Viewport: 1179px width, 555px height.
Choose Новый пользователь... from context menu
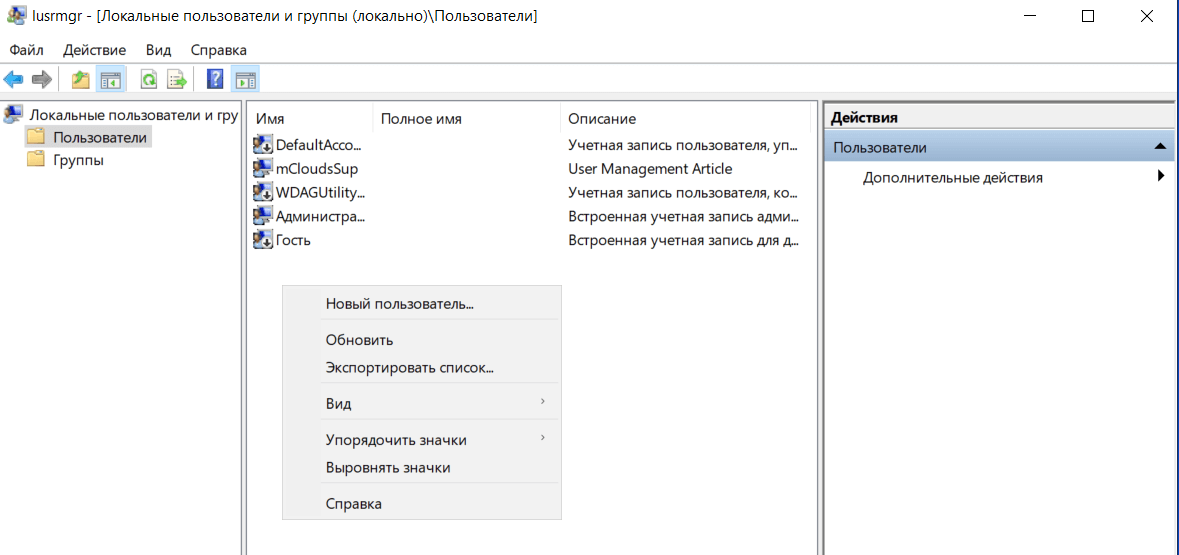(x=399, y=304)
